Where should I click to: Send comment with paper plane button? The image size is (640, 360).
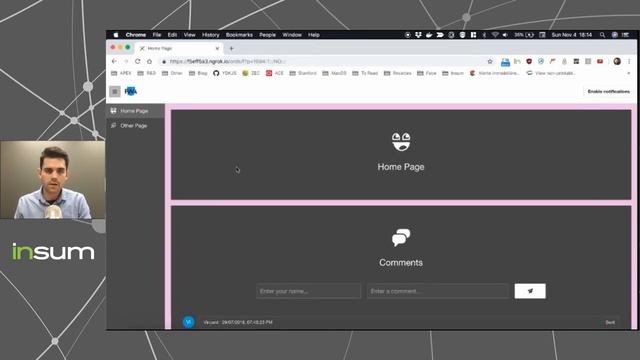coord(530,291)
